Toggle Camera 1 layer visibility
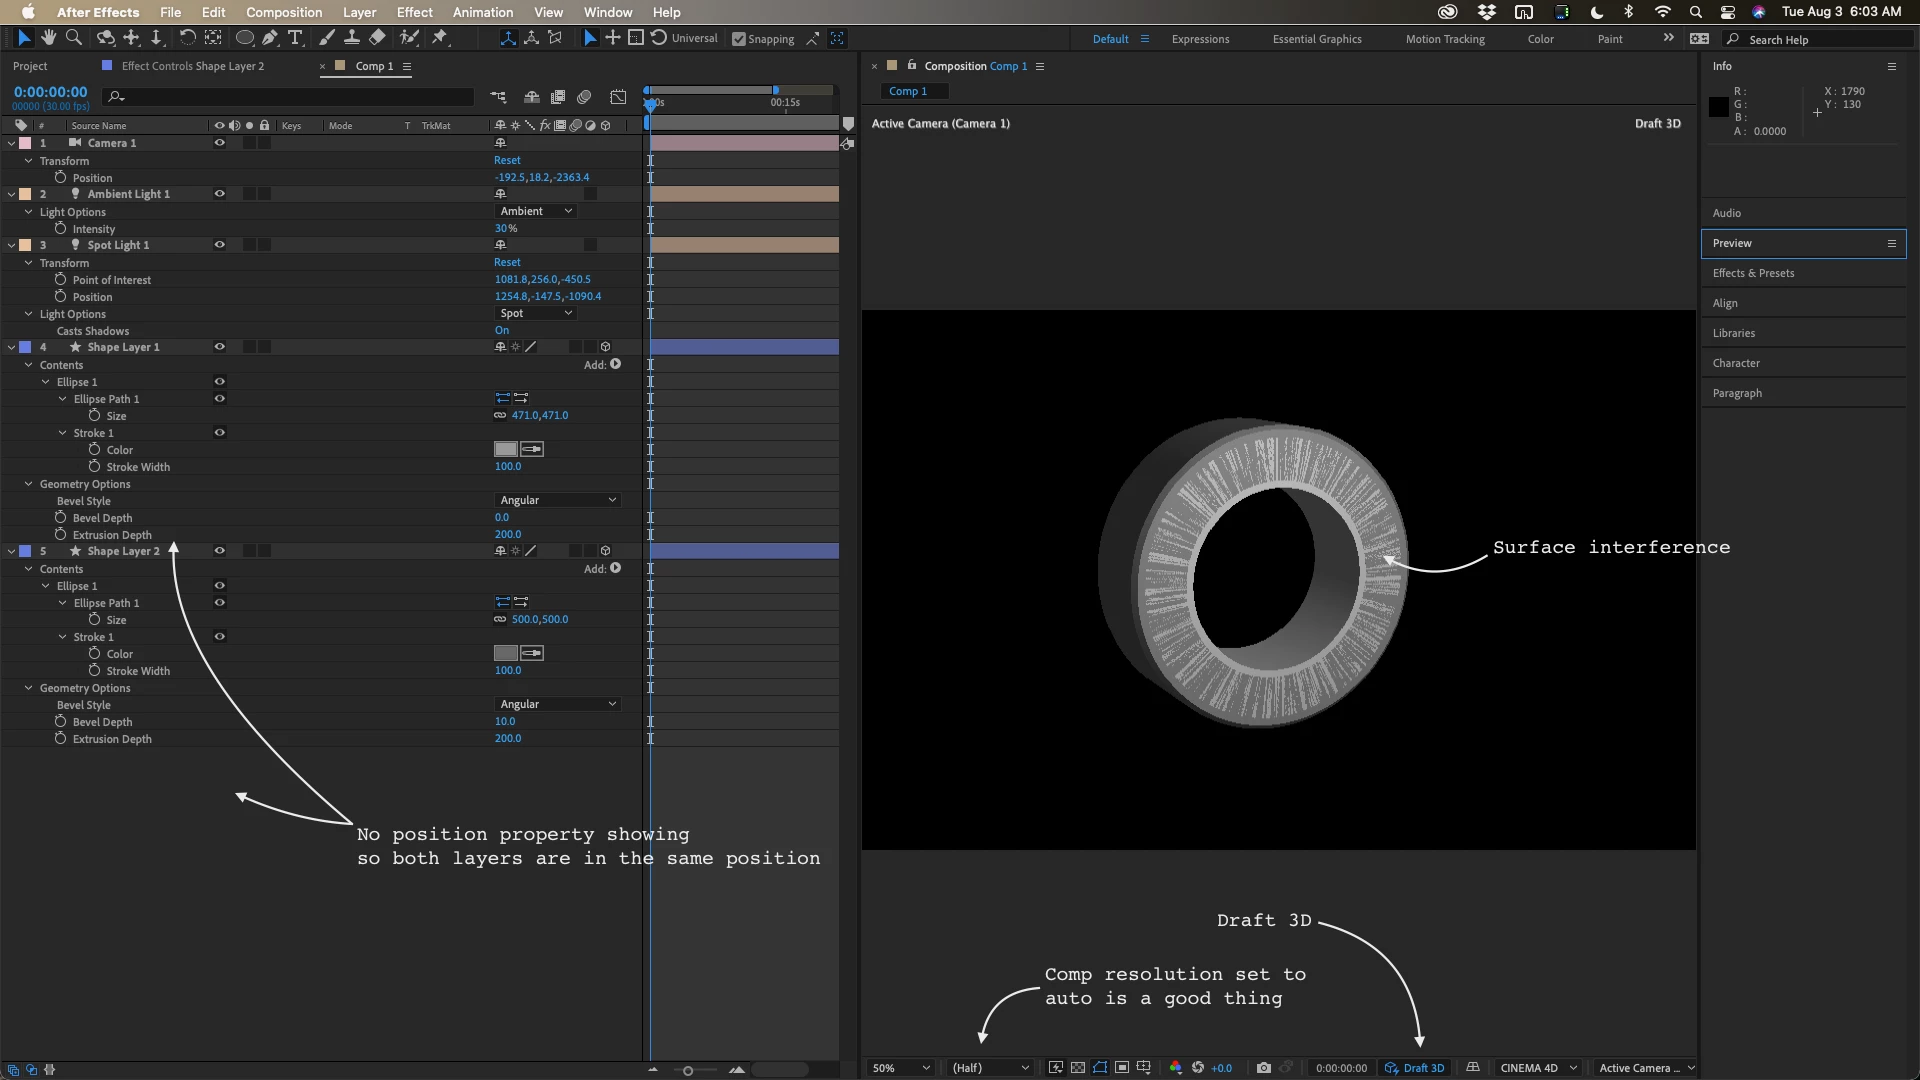The height and width of the screenshot is (1080, 1920). (x=219, y=143)
